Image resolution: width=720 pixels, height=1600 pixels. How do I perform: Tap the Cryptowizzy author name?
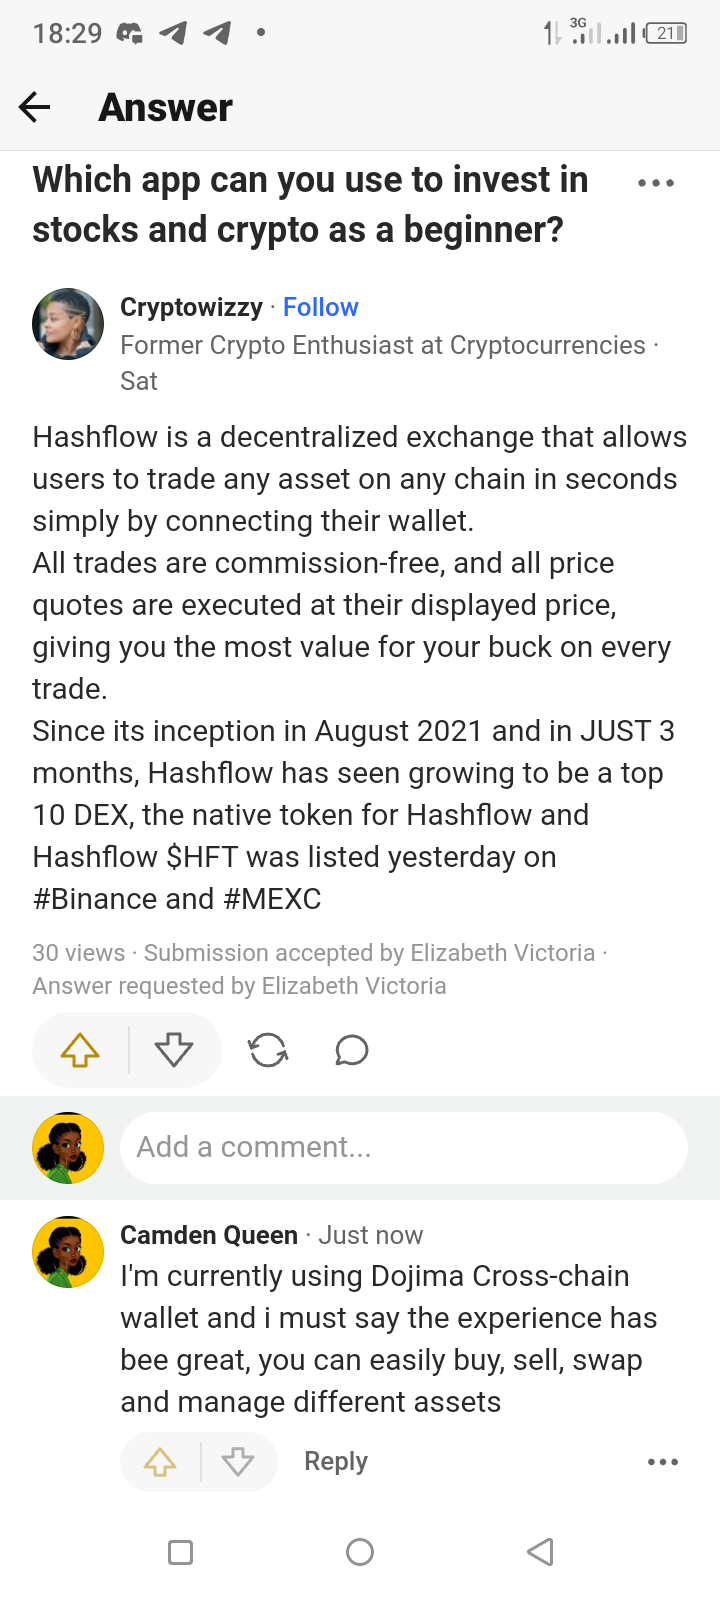[191, 307]
